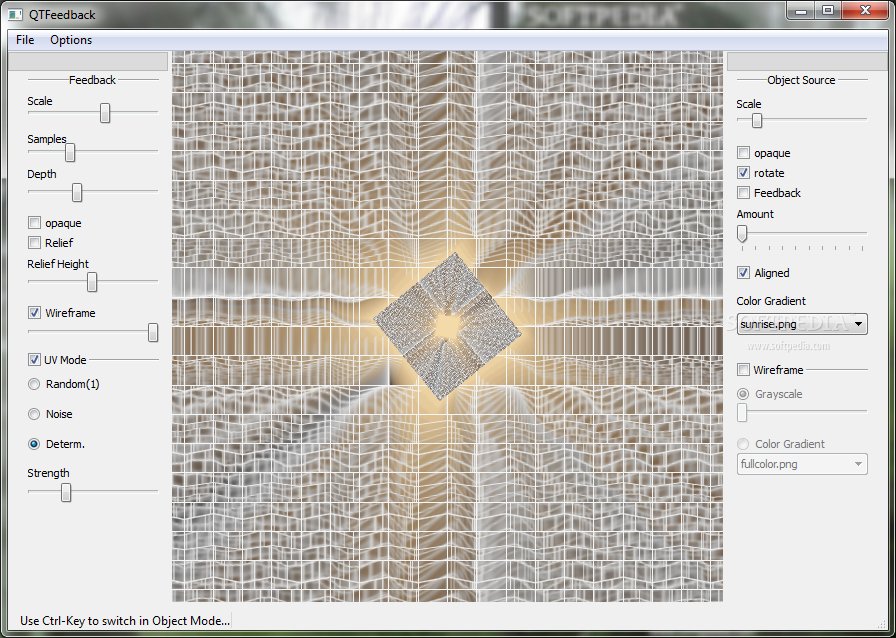896x638 pixels.
Task: Enable the Feedback panel opaque checkbox
Action: [34, 223]
